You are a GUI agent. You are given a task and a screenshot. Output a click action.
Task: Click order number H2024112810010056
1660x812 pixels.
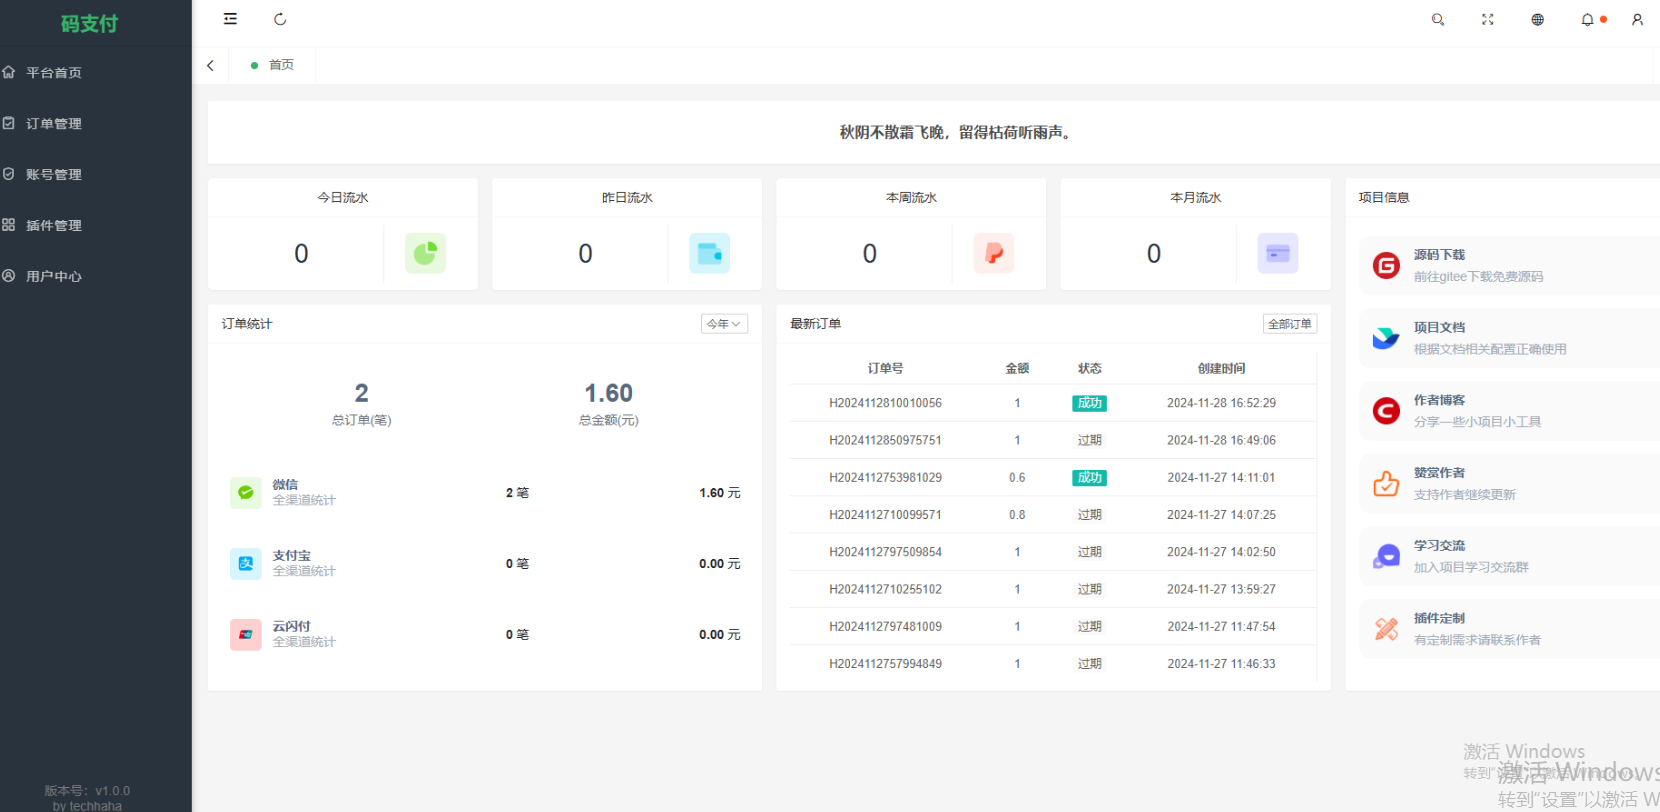(885, 403)
